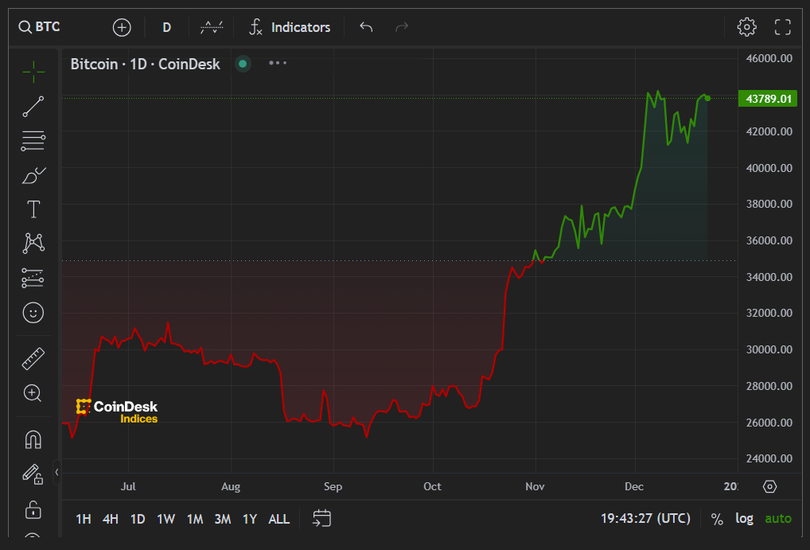This screenshot has width=810, height=550.
Task: Select the crosshair cursor tool
Action: pyautogui.click(x=33, y=70)
